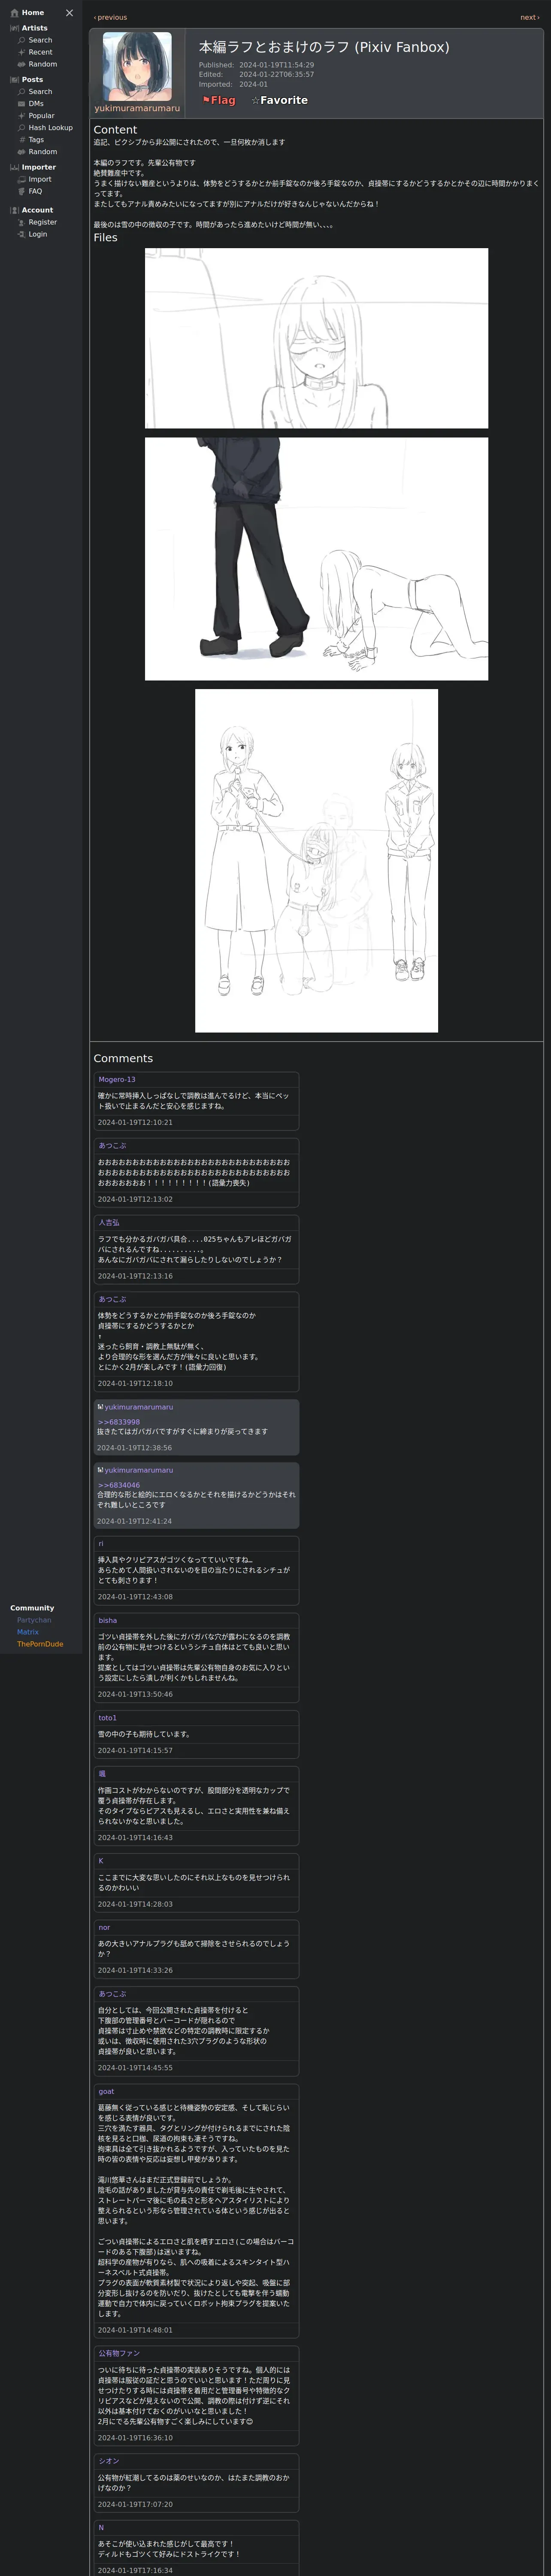Click the Posts section icon
551x2576 pixels.
coord(14,79)
